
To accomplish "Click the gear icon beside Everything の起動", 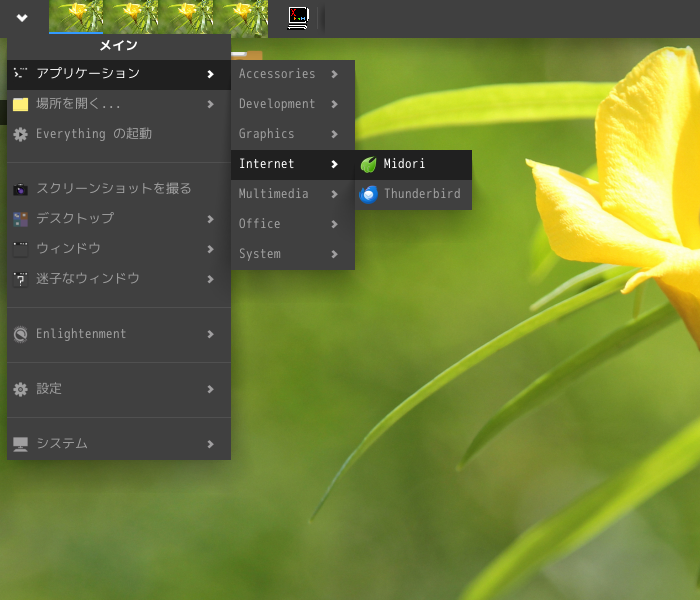I will [x=21, y=134].
